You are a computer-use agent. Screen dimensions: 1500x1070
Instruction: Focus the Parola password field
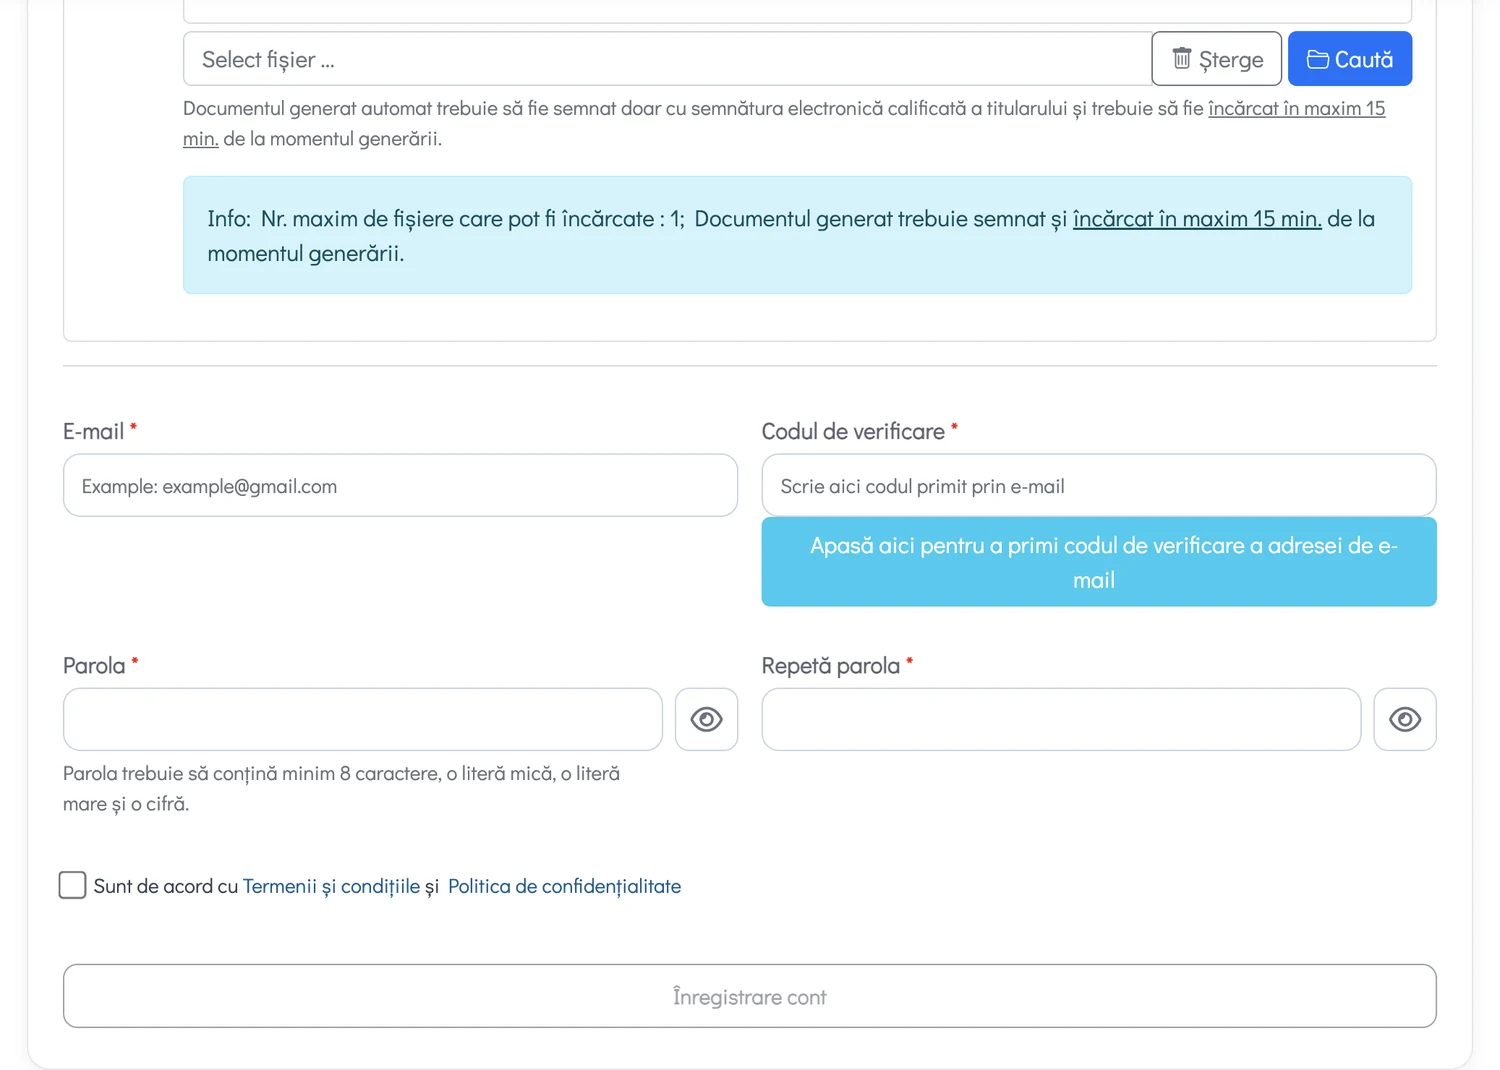click(x=363, y=719)
